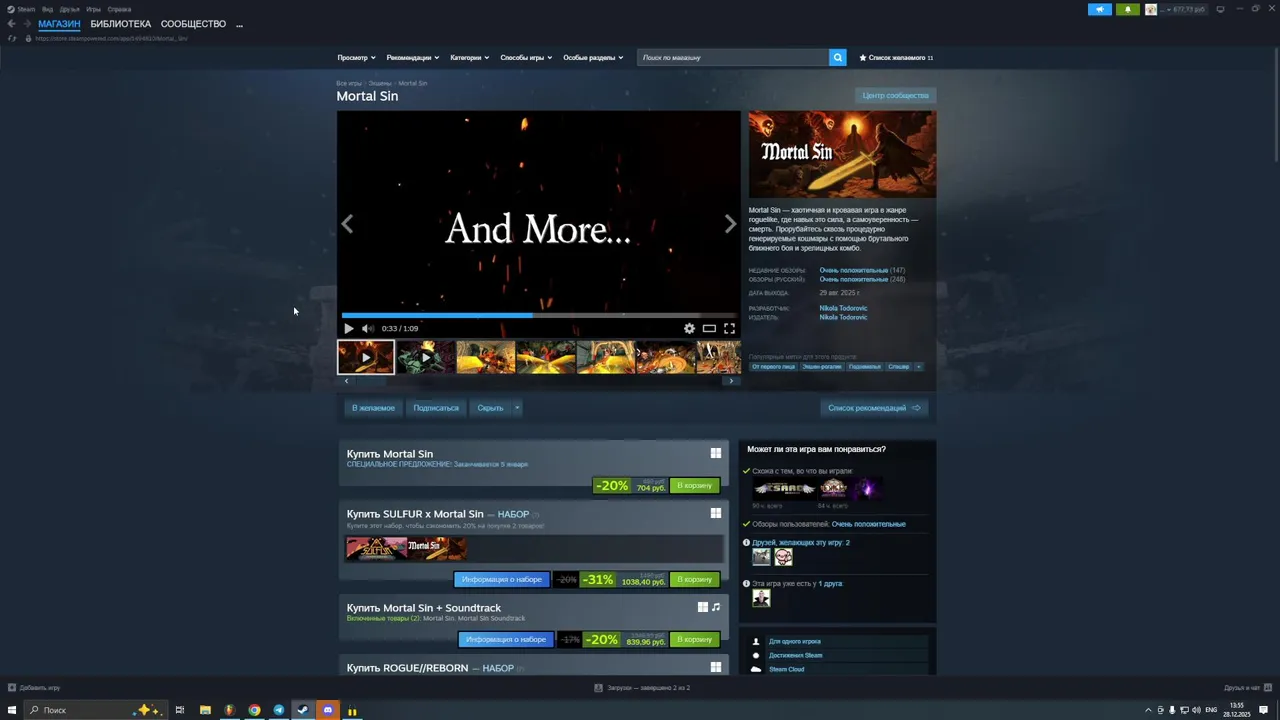Open Список желаемого wishlist link
This screenshot has width=1280, height=720.
click(896, 57)
